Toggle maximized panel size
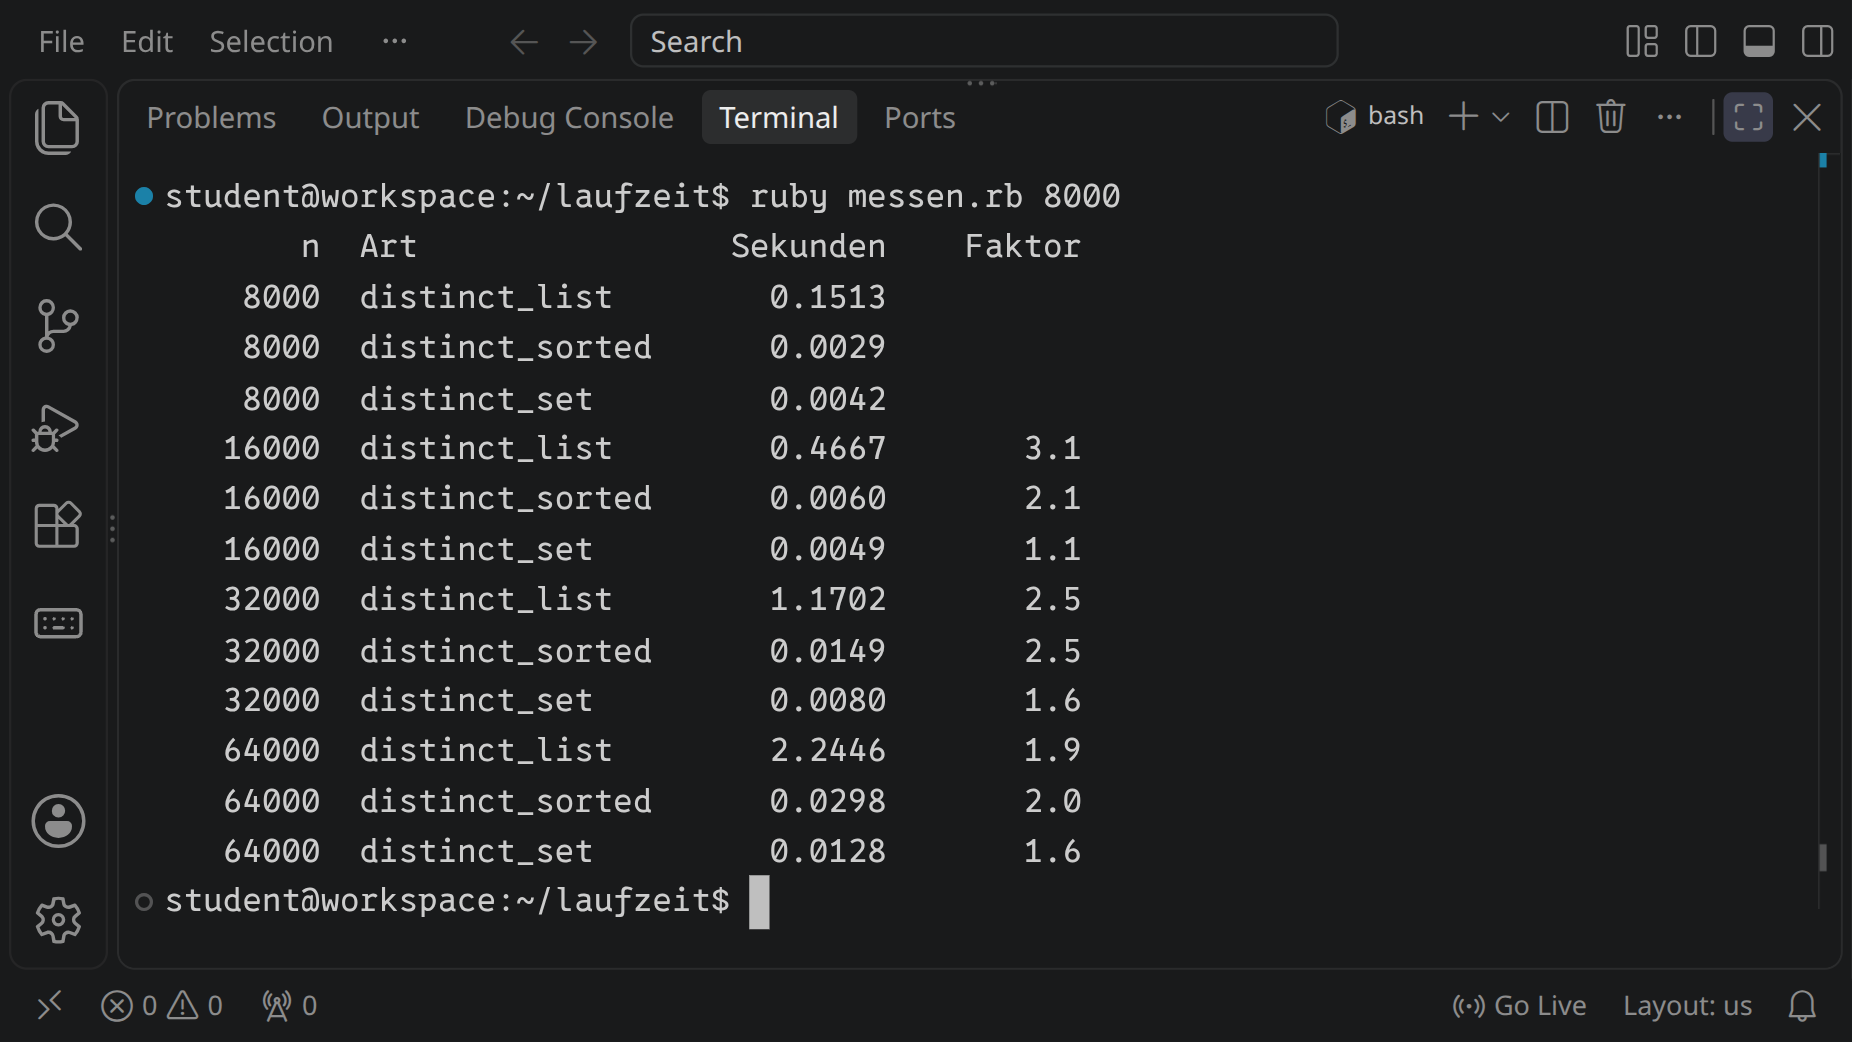Viewport: 1852px width, 1042px height. 1748,117
